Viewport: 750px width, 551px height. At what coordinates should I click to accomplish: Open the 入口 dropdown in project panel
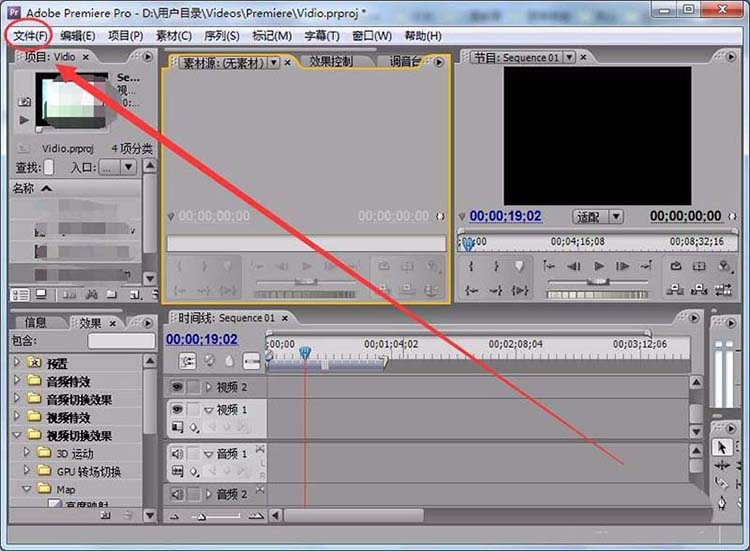128,167
